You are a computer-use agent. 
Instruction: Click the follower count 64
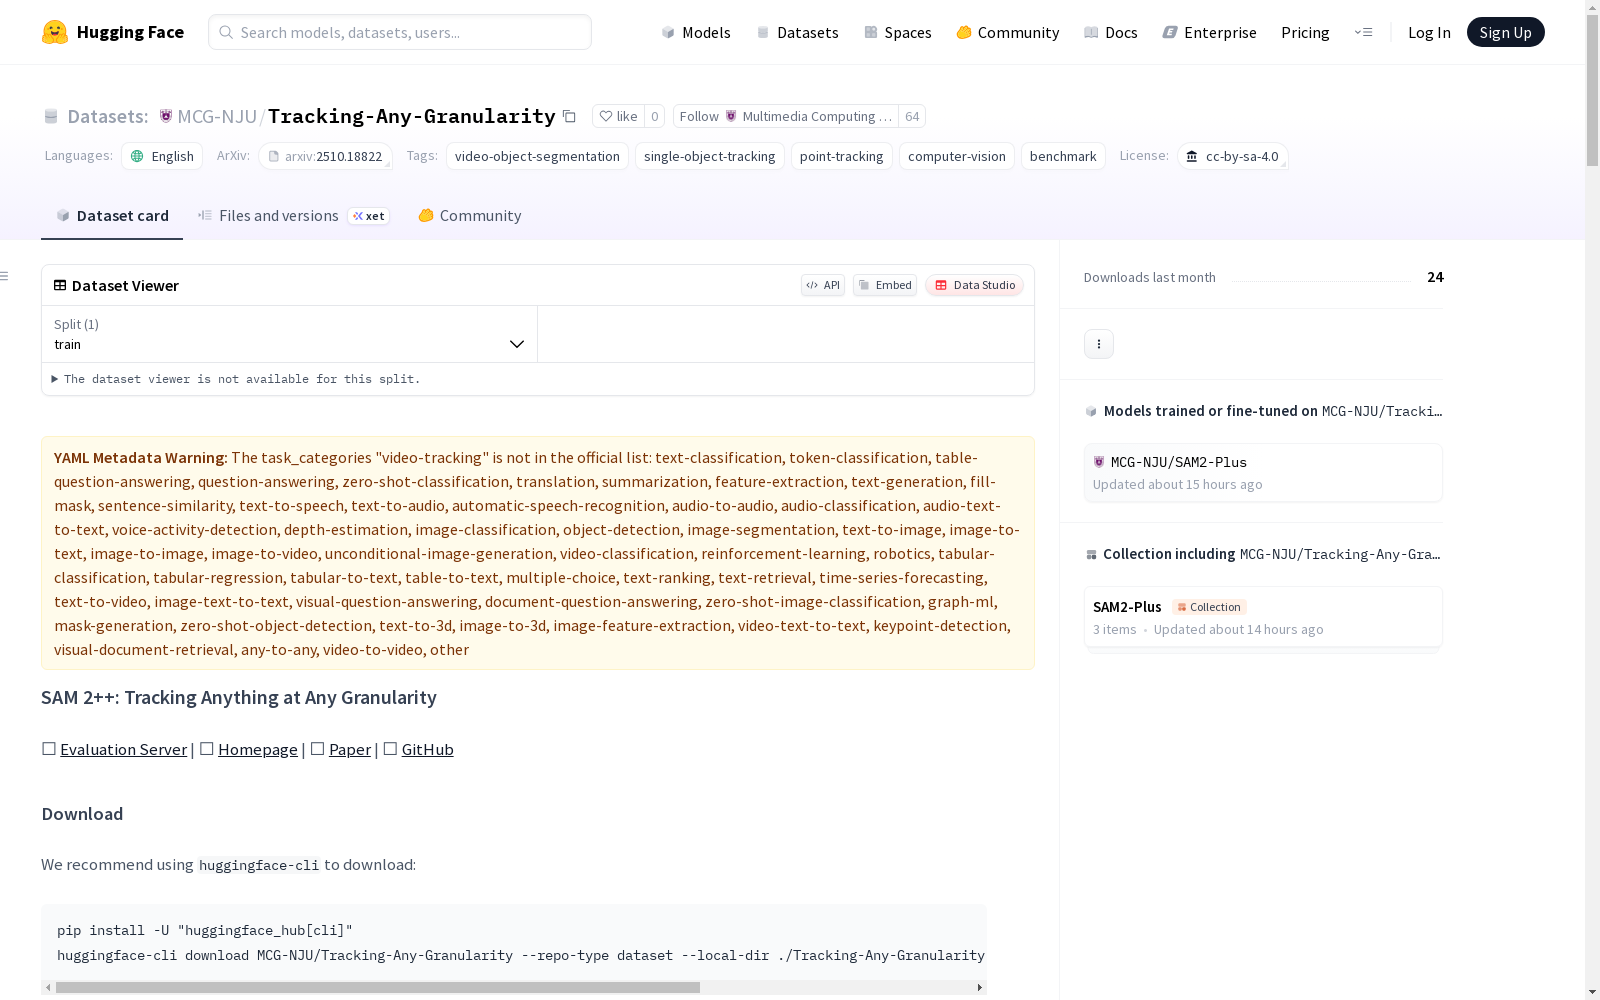coord(912,116)
